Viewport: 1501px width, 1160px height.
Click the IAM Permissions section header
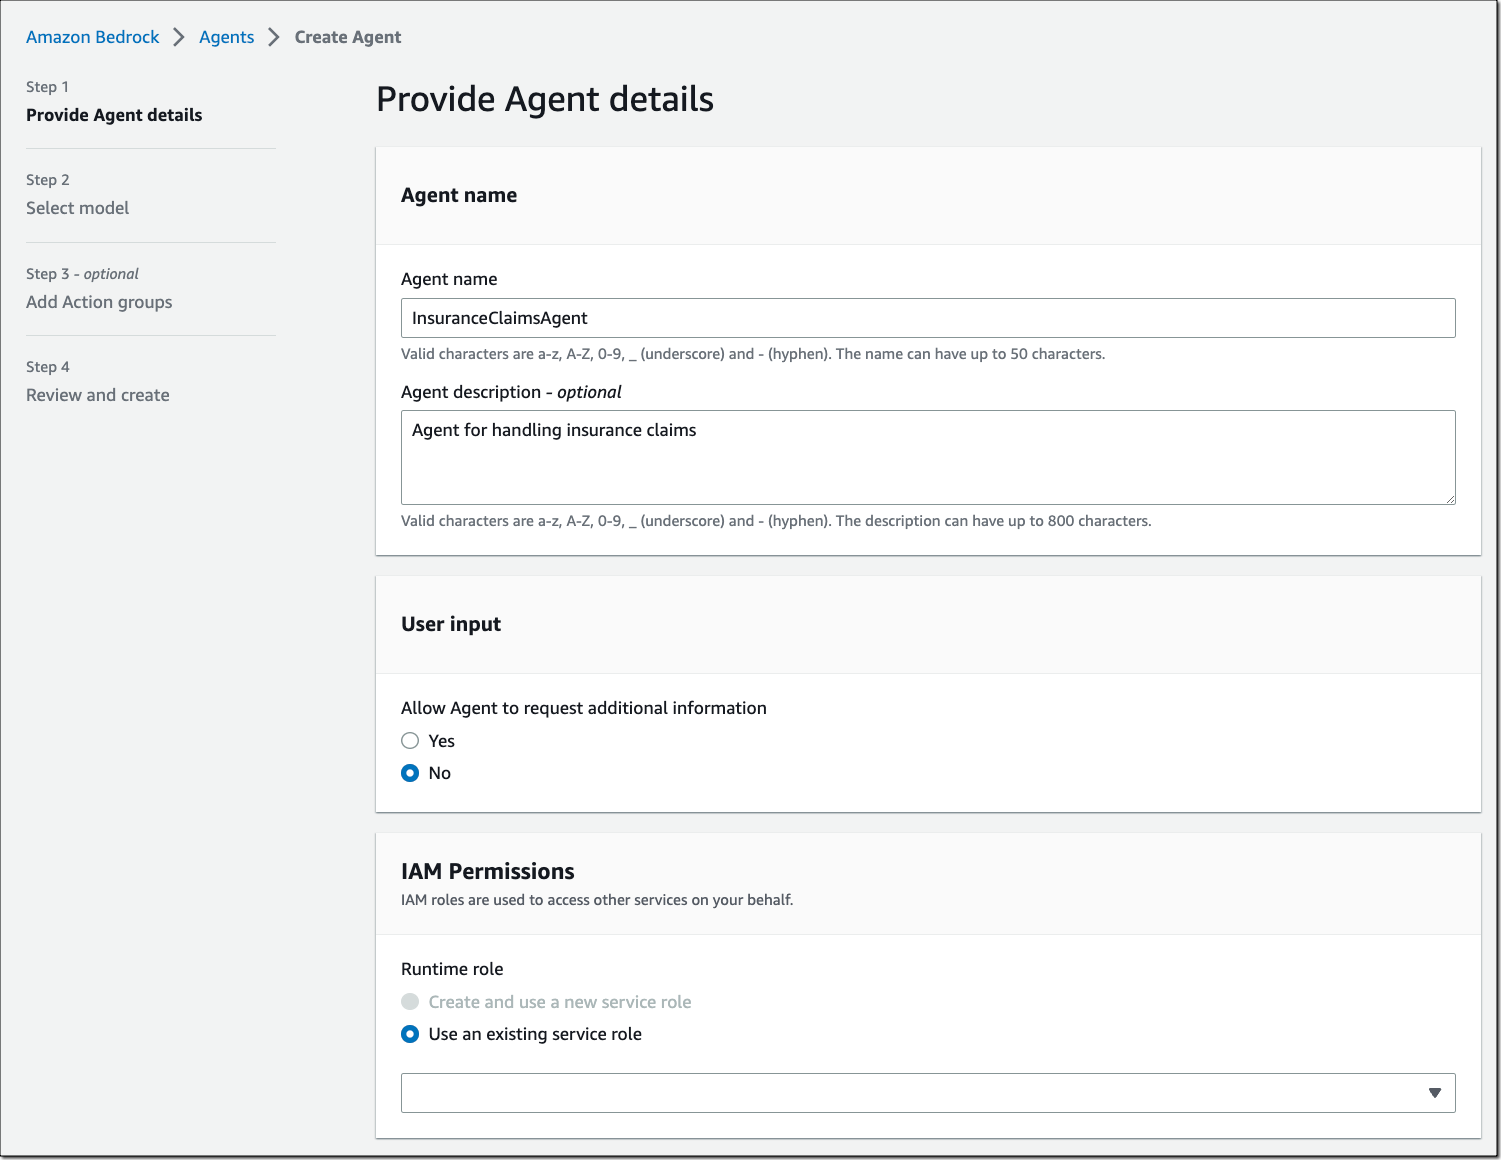488,871
